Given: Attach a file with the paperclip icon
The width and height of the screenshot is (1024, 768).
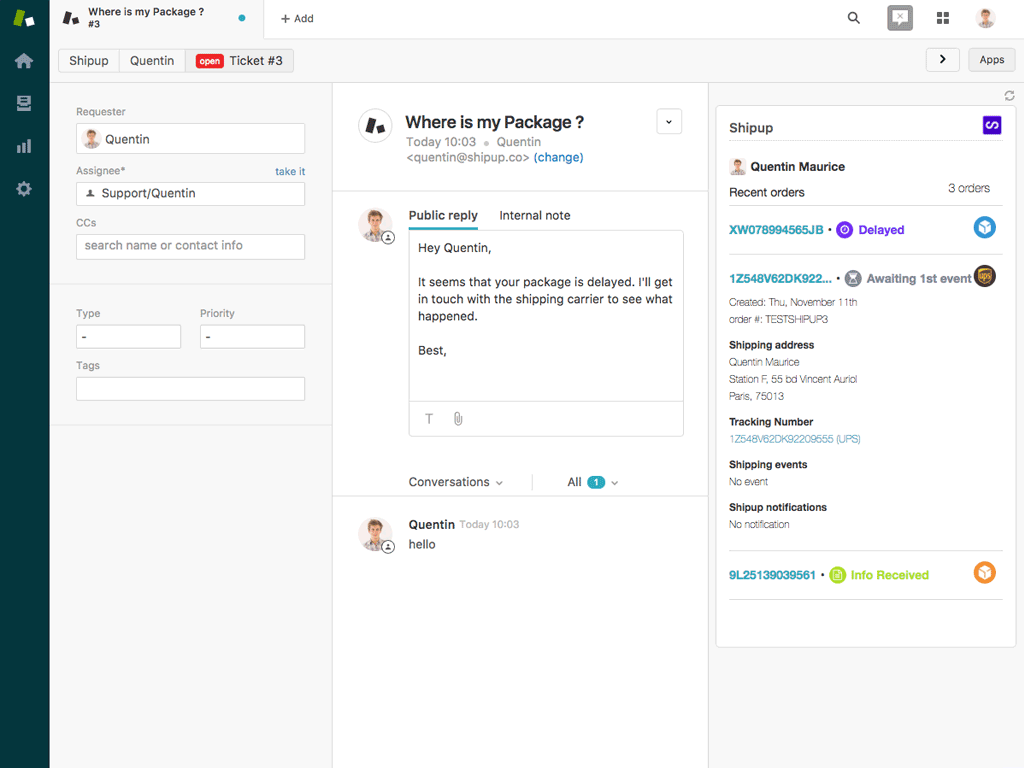Looking at the screenshot, I should 458,418.
